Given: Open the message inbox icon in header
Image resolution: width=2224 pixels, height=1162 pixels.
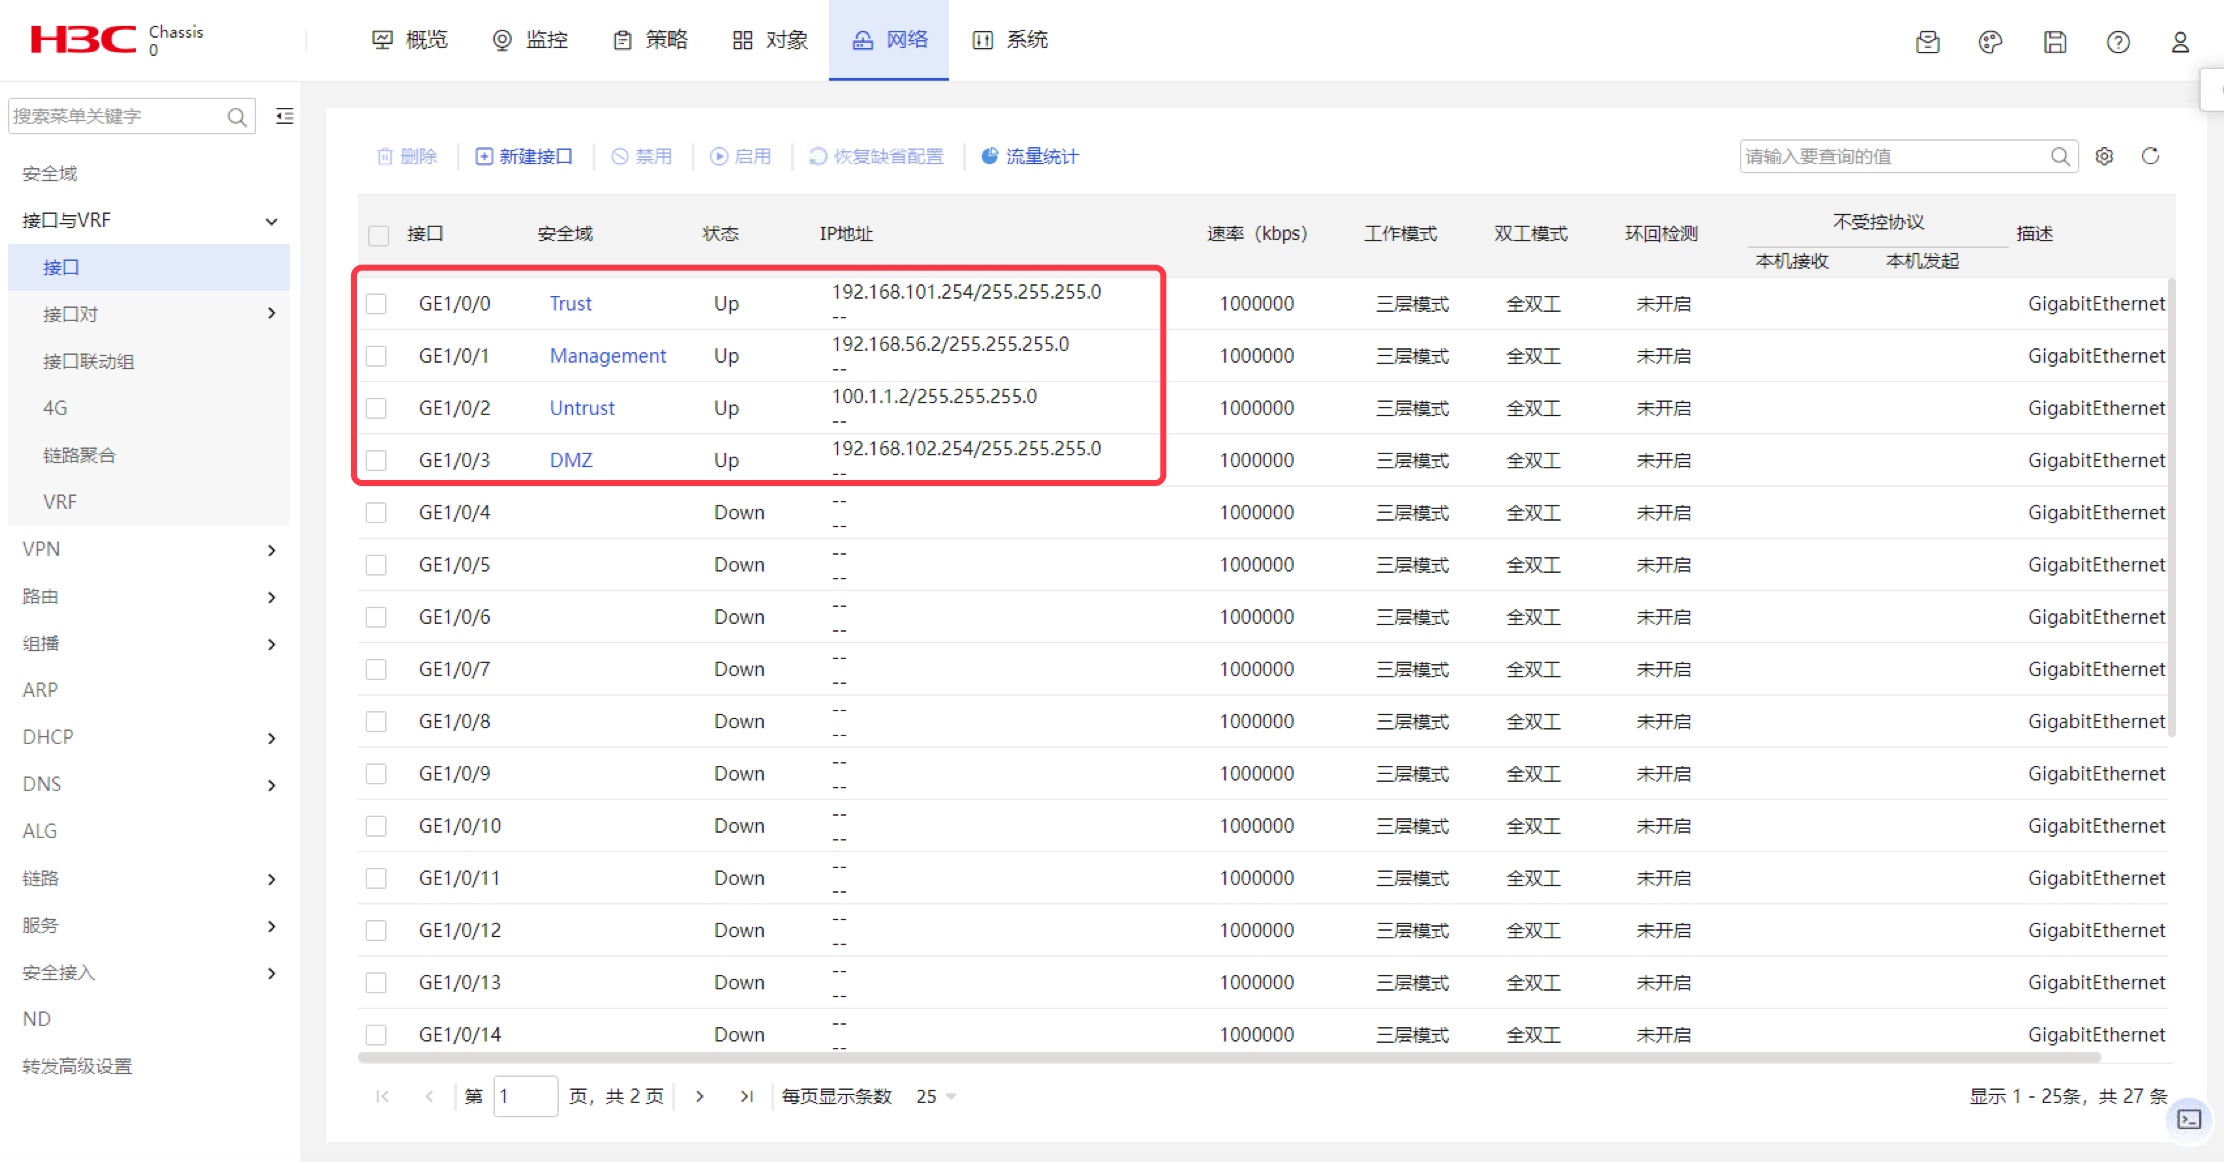Looking at the screenshot, I should pyautogui.click(x=1927, y=42).
